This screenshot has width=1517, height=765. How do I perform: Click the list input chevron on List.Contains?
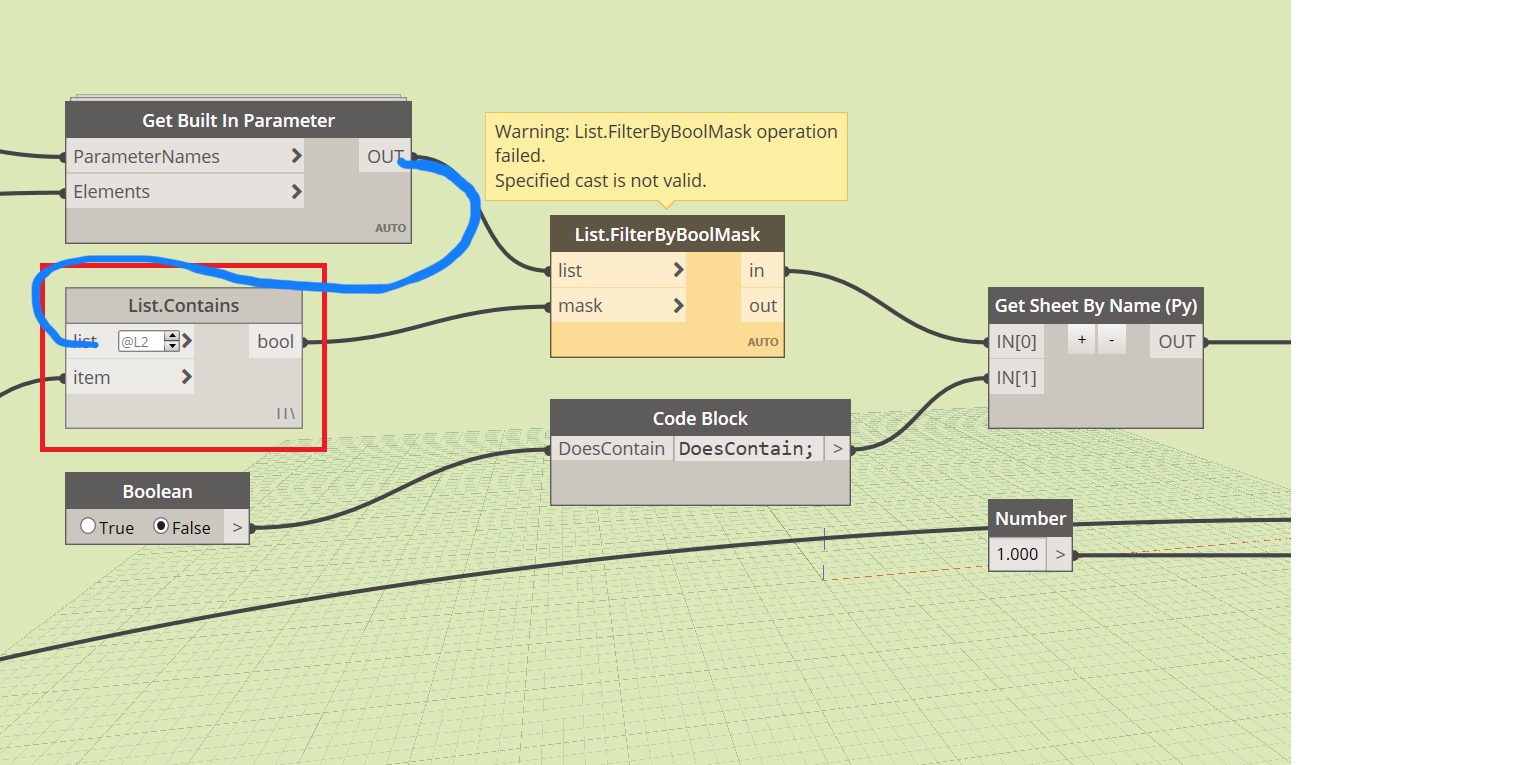[x=187, y=341]
